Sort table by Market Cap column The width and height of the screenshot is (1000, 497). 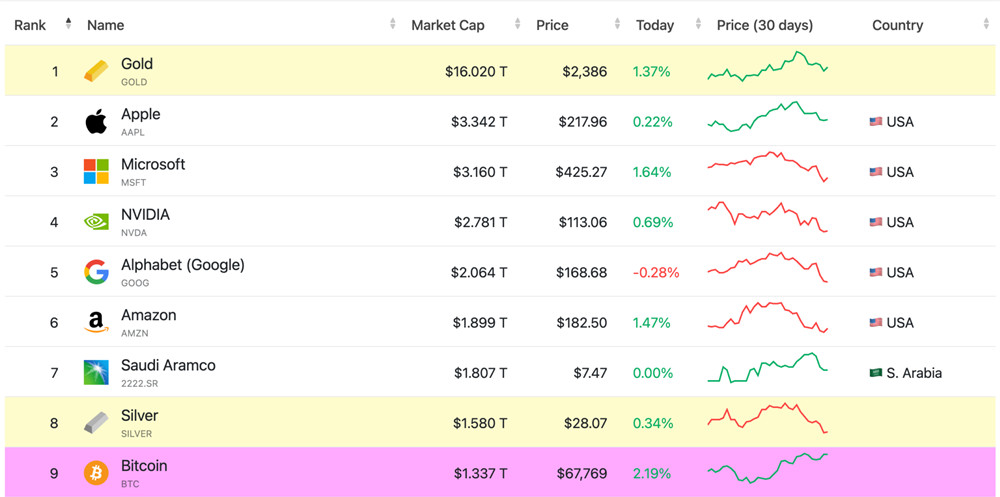coord(448,25)
